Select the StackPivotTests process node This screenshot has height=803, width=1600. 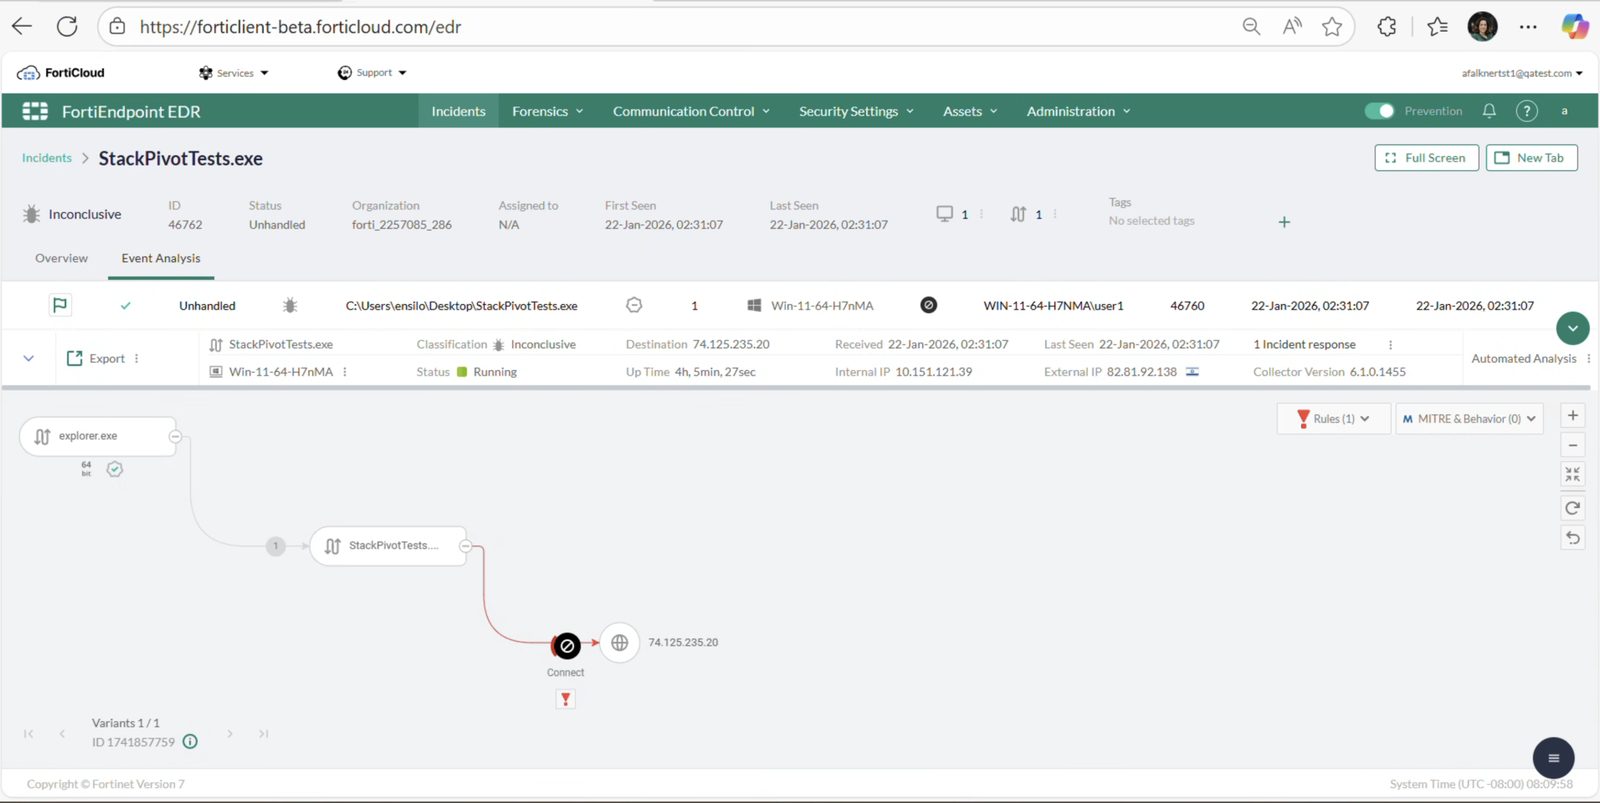(388, 546)
